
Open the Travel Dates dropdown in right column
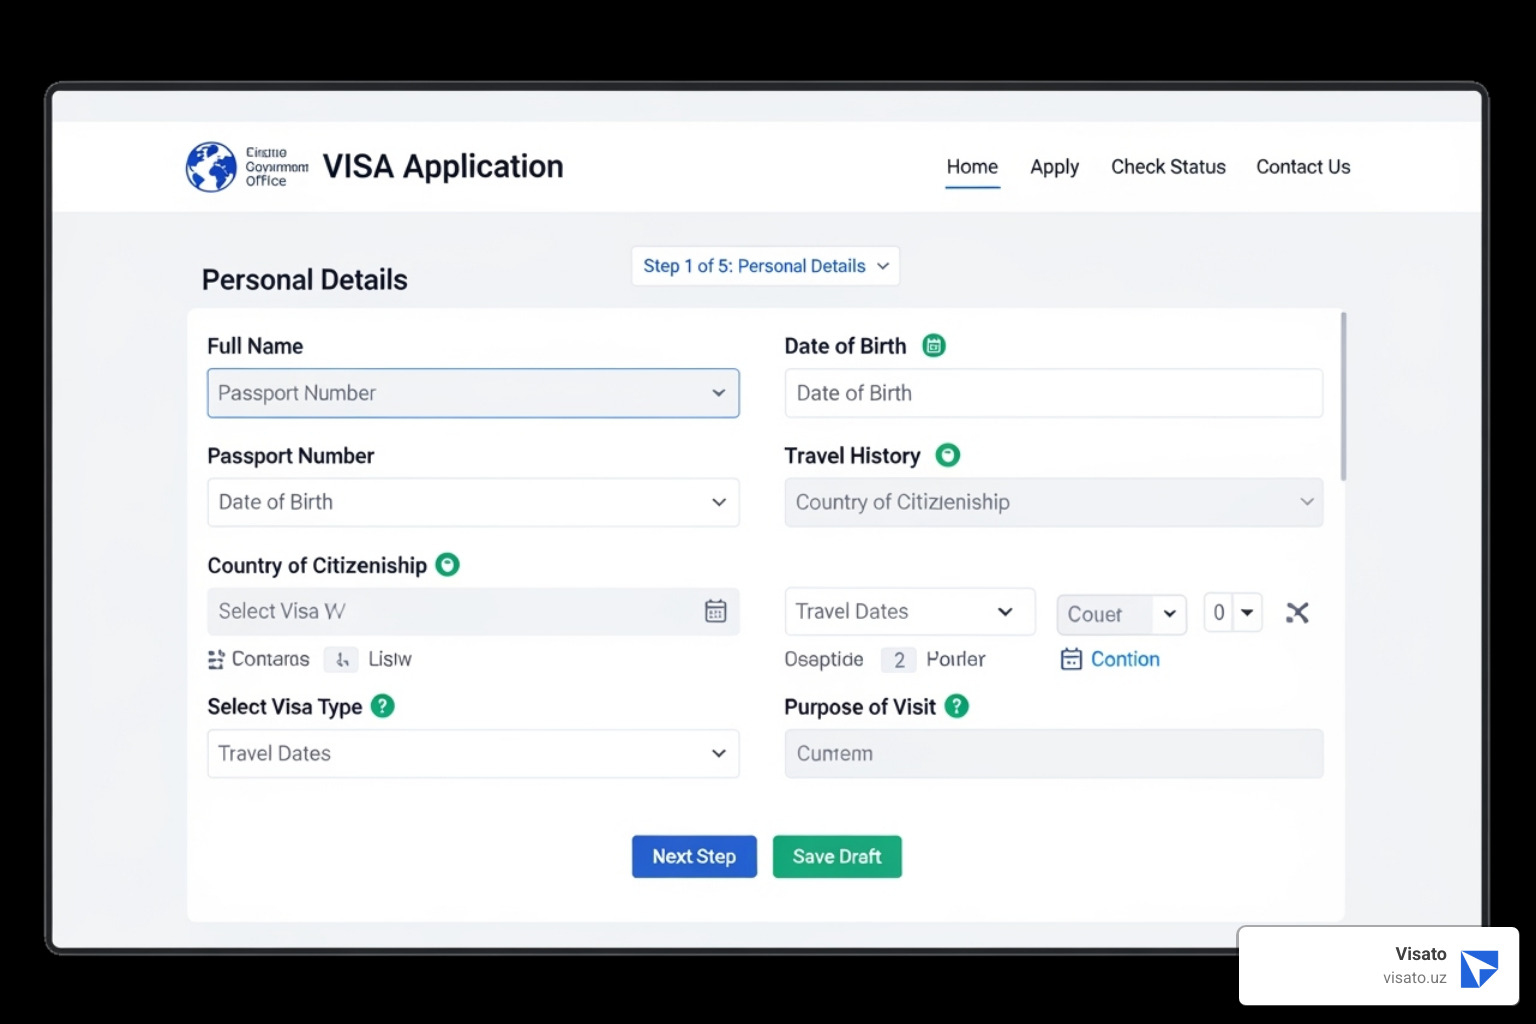point(908,611)
